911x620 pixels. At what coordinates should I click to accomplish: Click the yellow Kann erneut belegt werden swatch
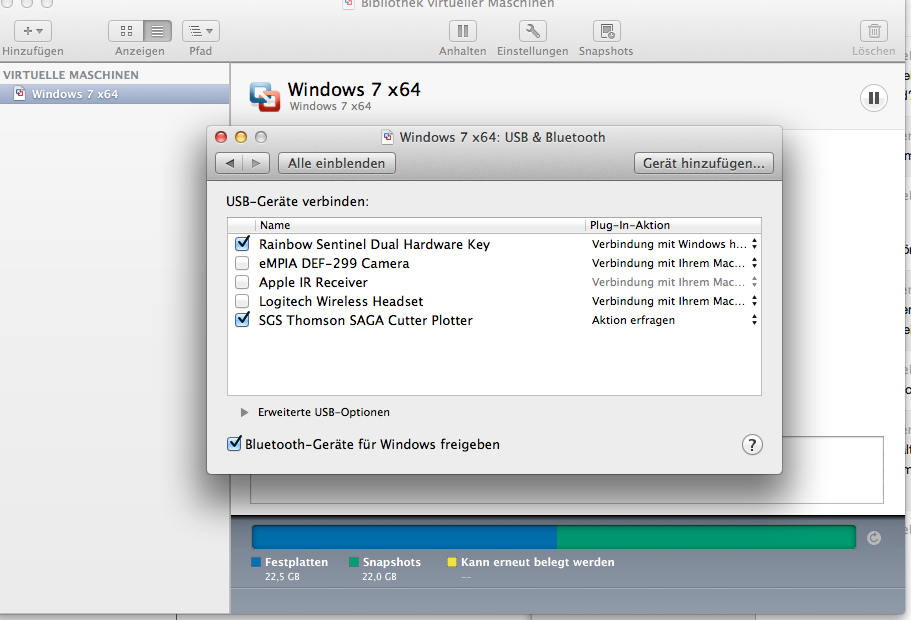(x=451, y=562)
